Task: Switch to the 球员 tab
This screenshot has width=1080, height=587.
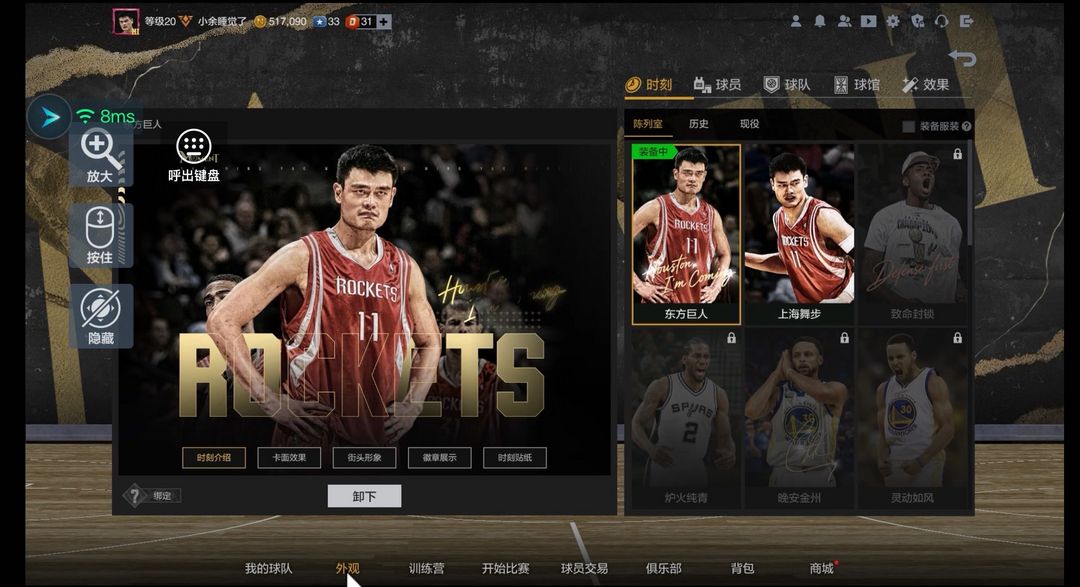Action: point(718,85)
